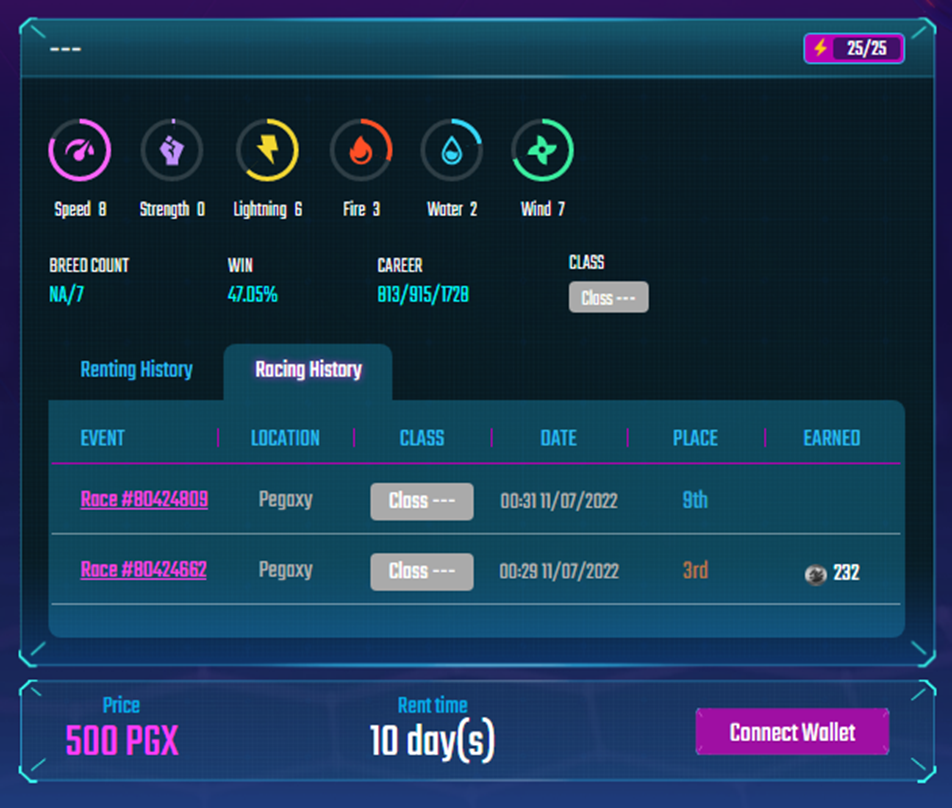Select the Racing History tab
952x808 pixels.
coord(308,370)
